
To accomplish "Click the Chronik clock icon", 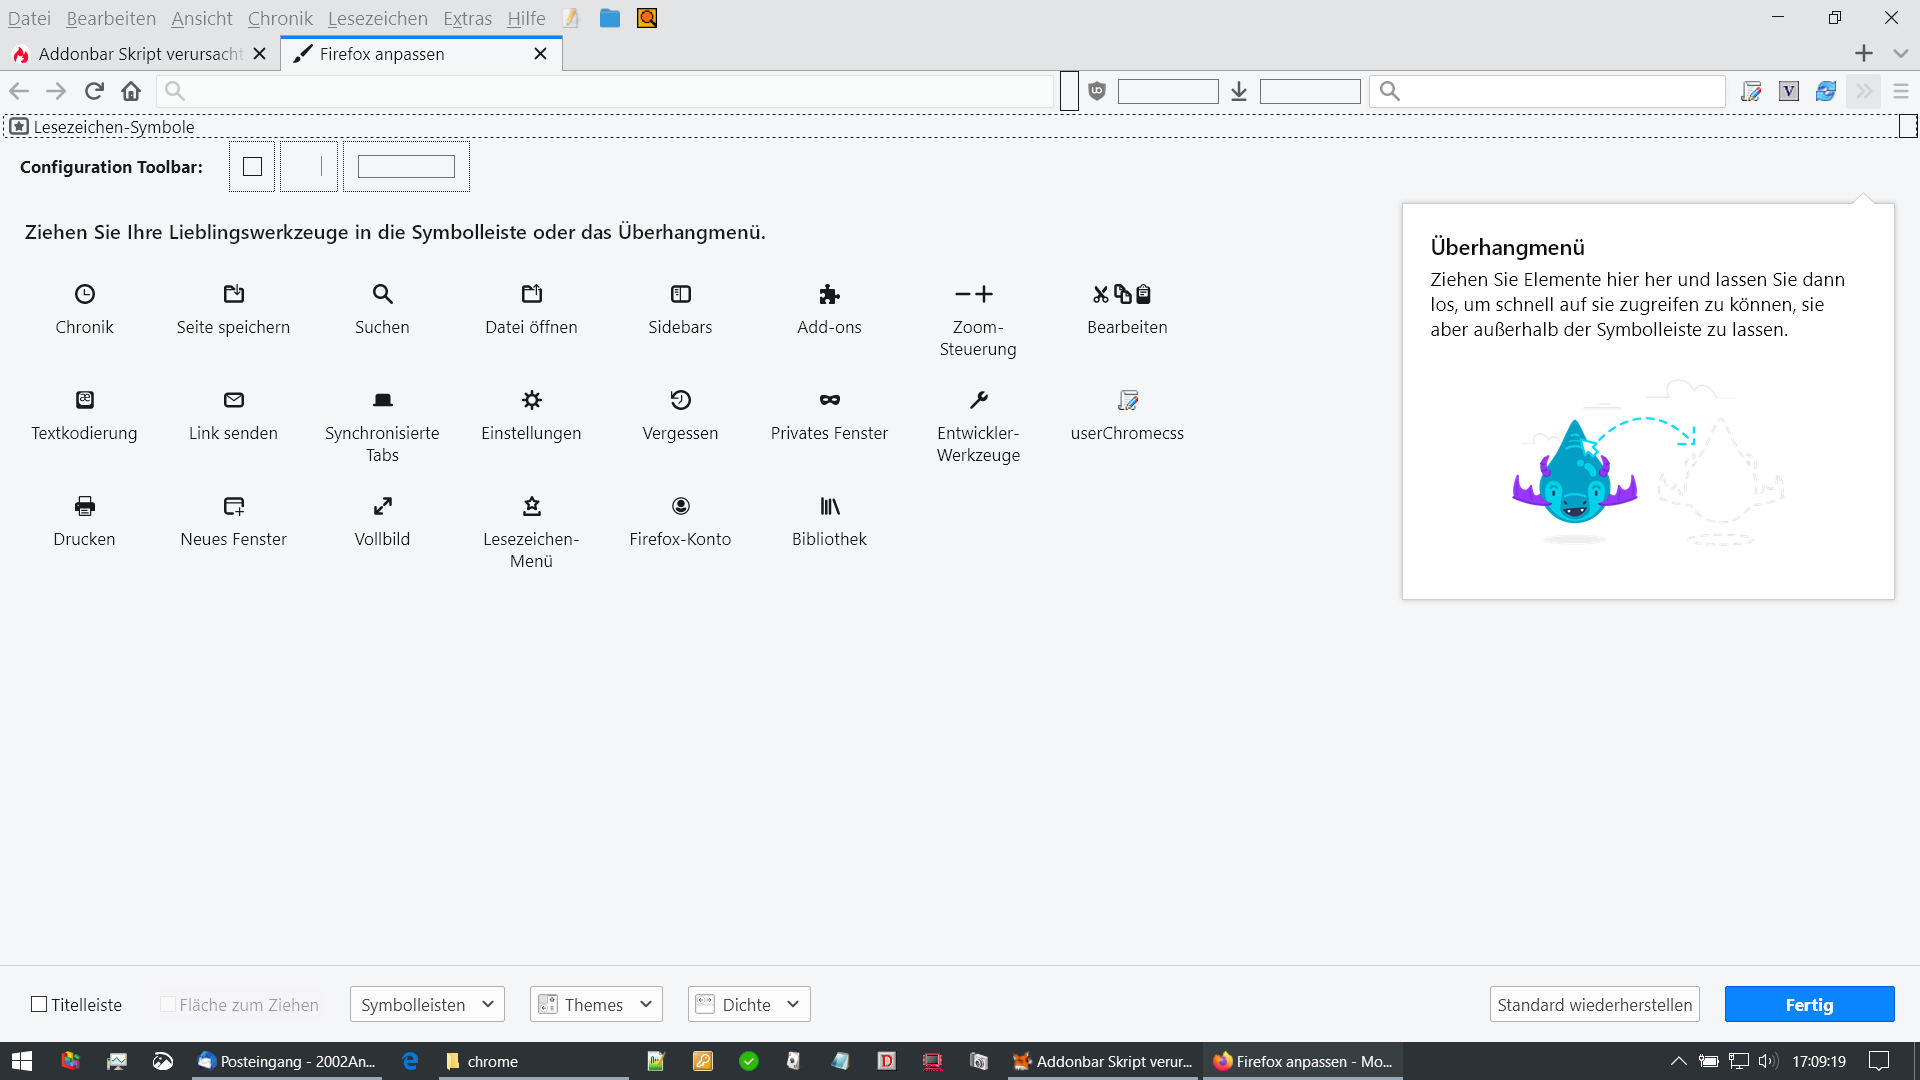I will click(85, 294).
